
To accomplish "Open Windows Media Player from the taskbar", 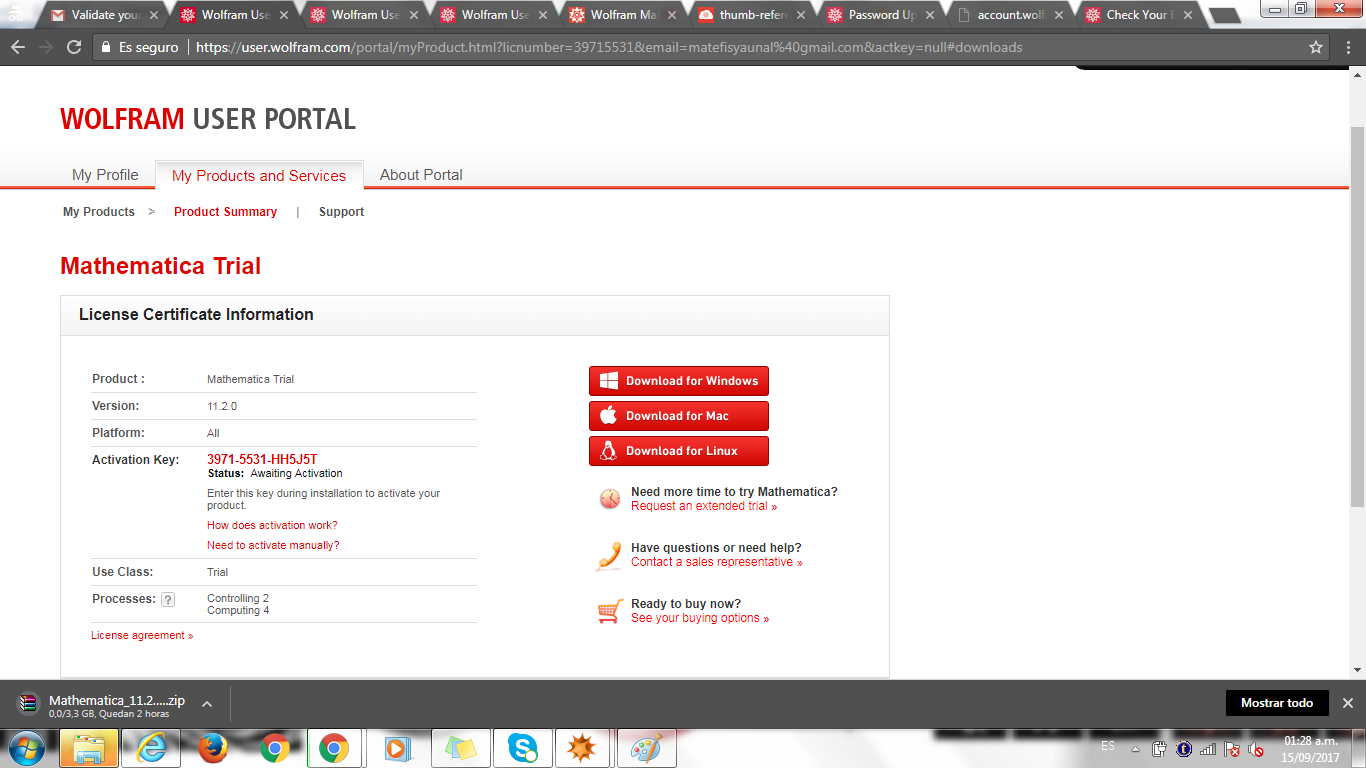I will click(x=399, y=748).
